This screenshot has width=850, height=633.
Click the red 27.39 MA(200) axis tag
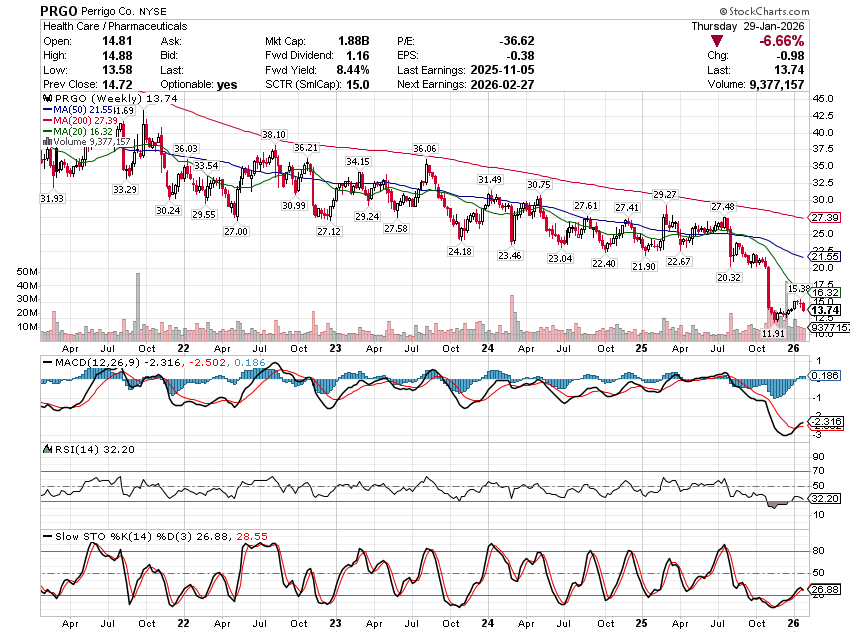coord(825,217)
